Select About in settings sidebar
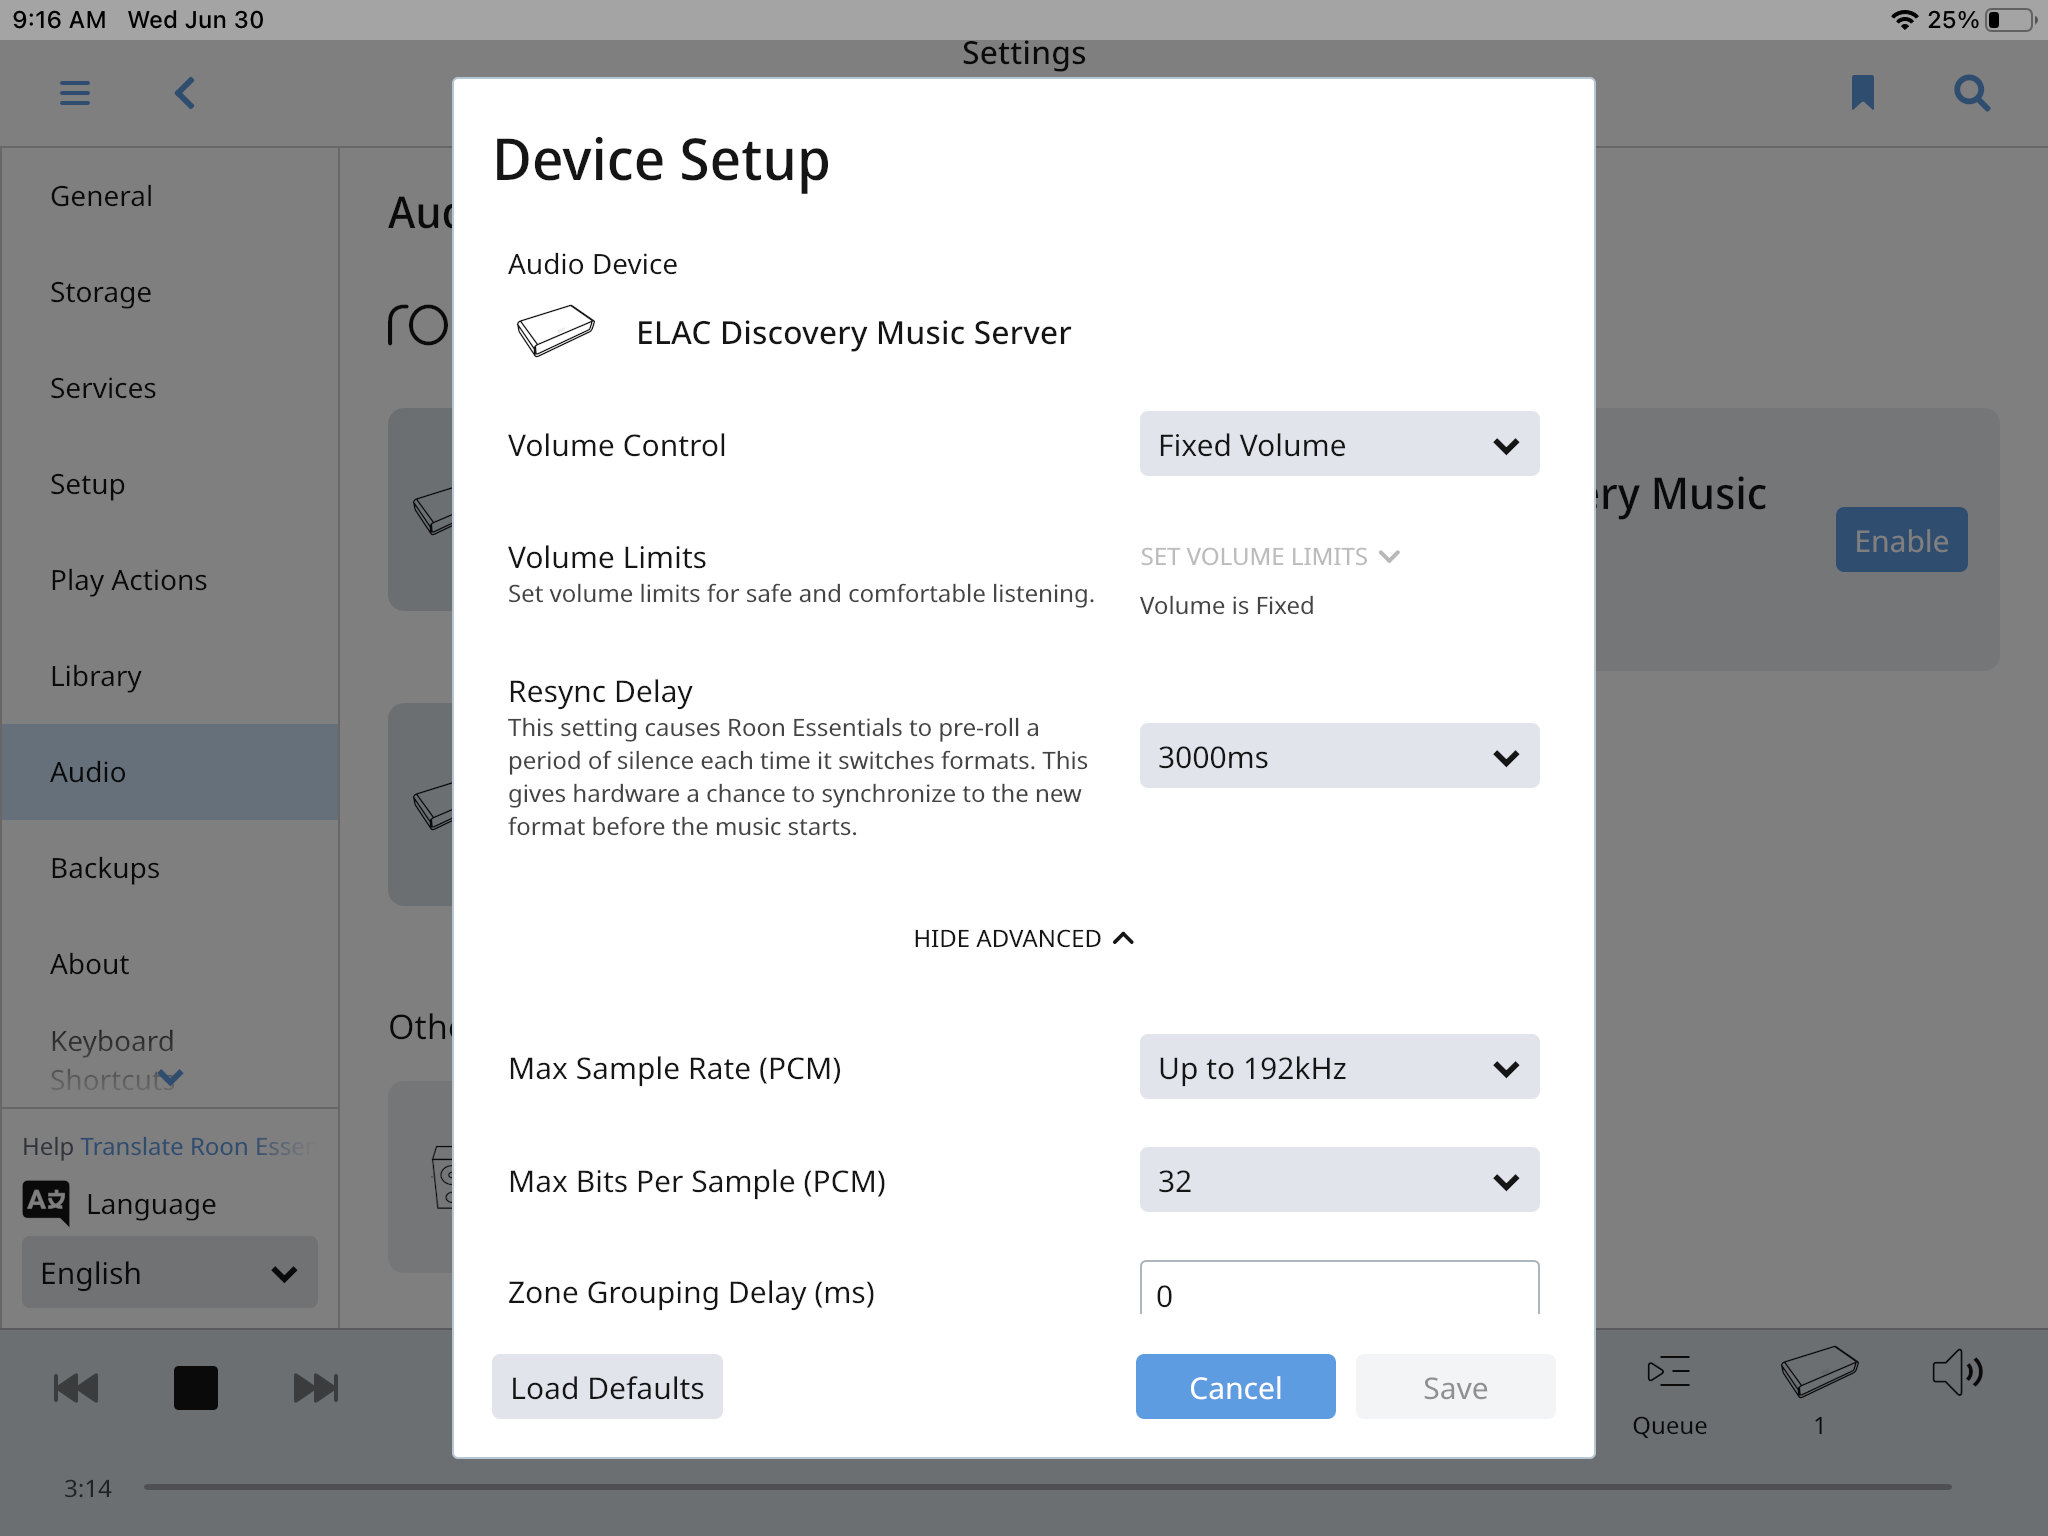The height and width of the screenshot is (1536, 2048). [170, 964]
